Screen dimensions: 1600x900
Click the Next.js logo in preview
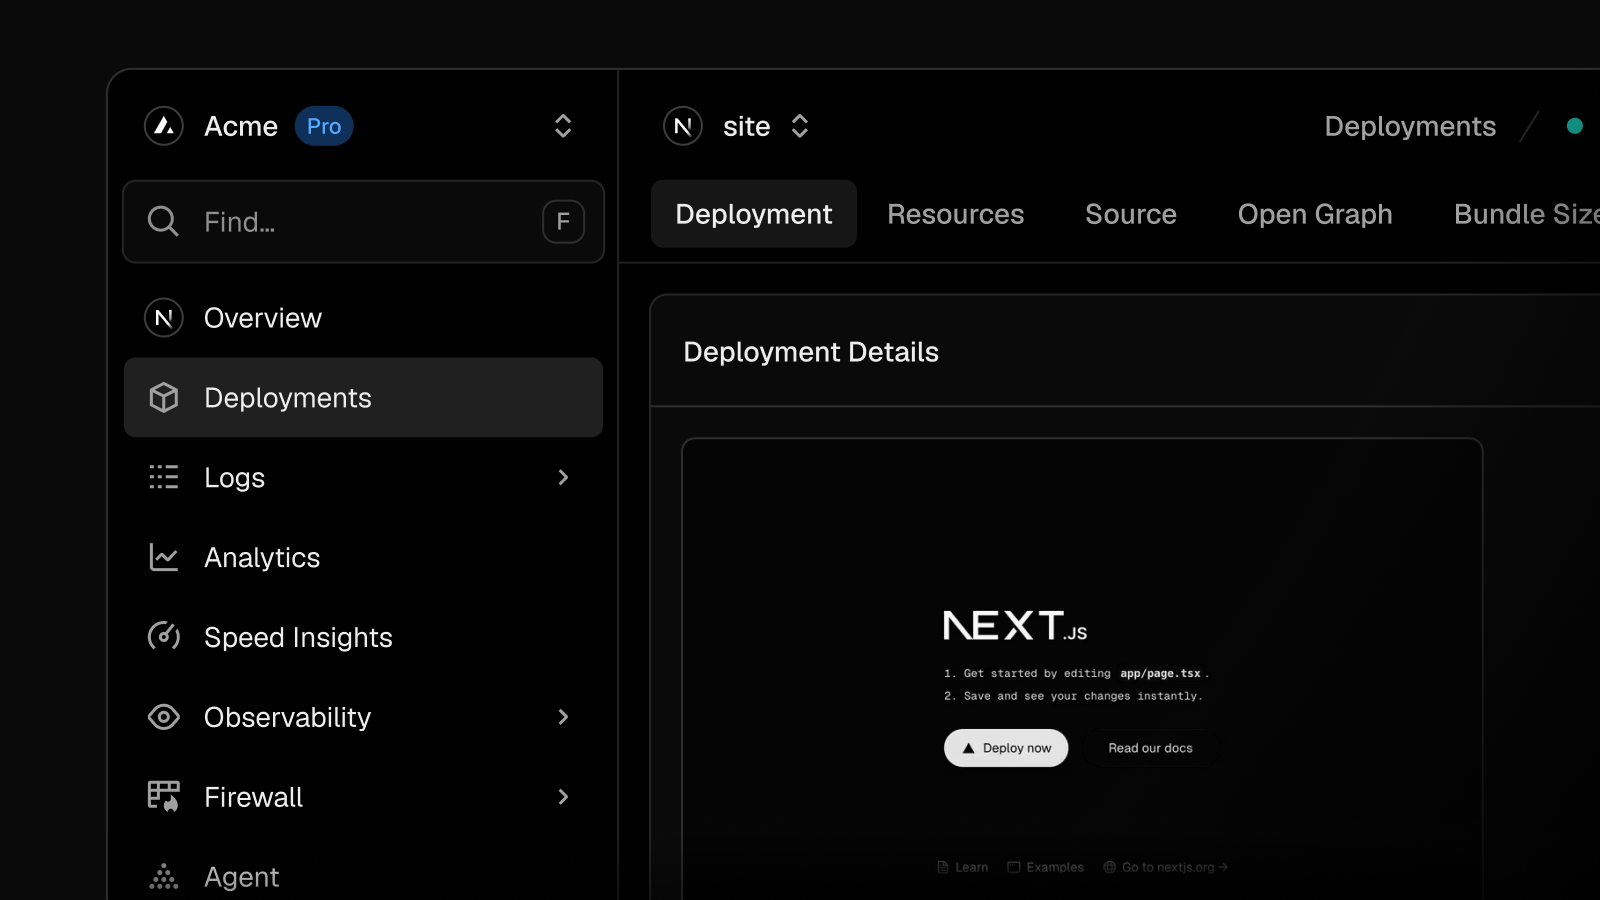pos(1015,626)
